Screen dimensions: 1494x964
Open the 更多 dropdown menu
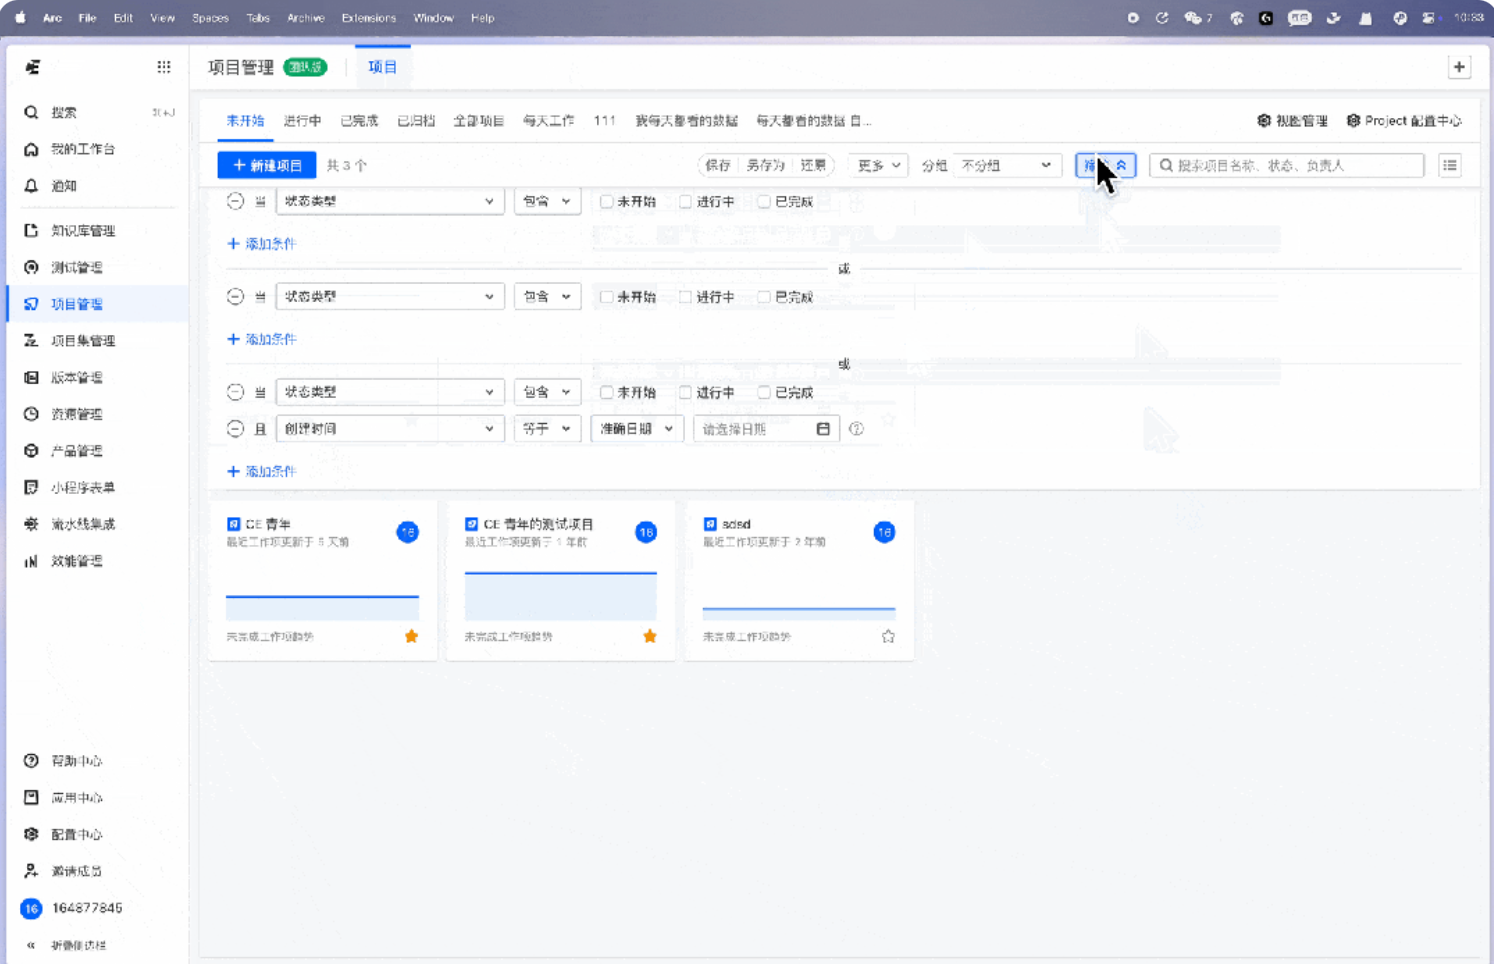click(x=878, y=166)
